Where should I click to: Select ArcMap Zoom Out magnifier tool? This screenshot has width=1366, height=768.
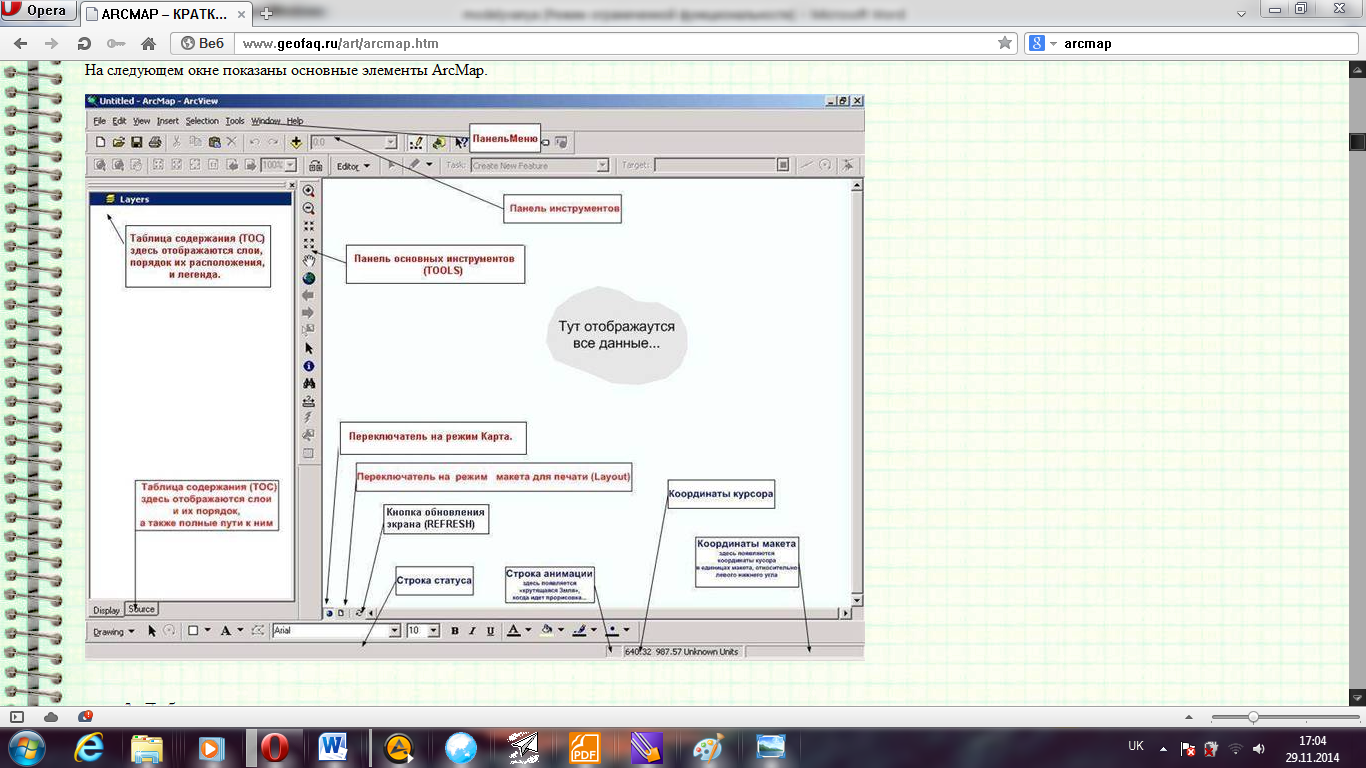(309, 209)
